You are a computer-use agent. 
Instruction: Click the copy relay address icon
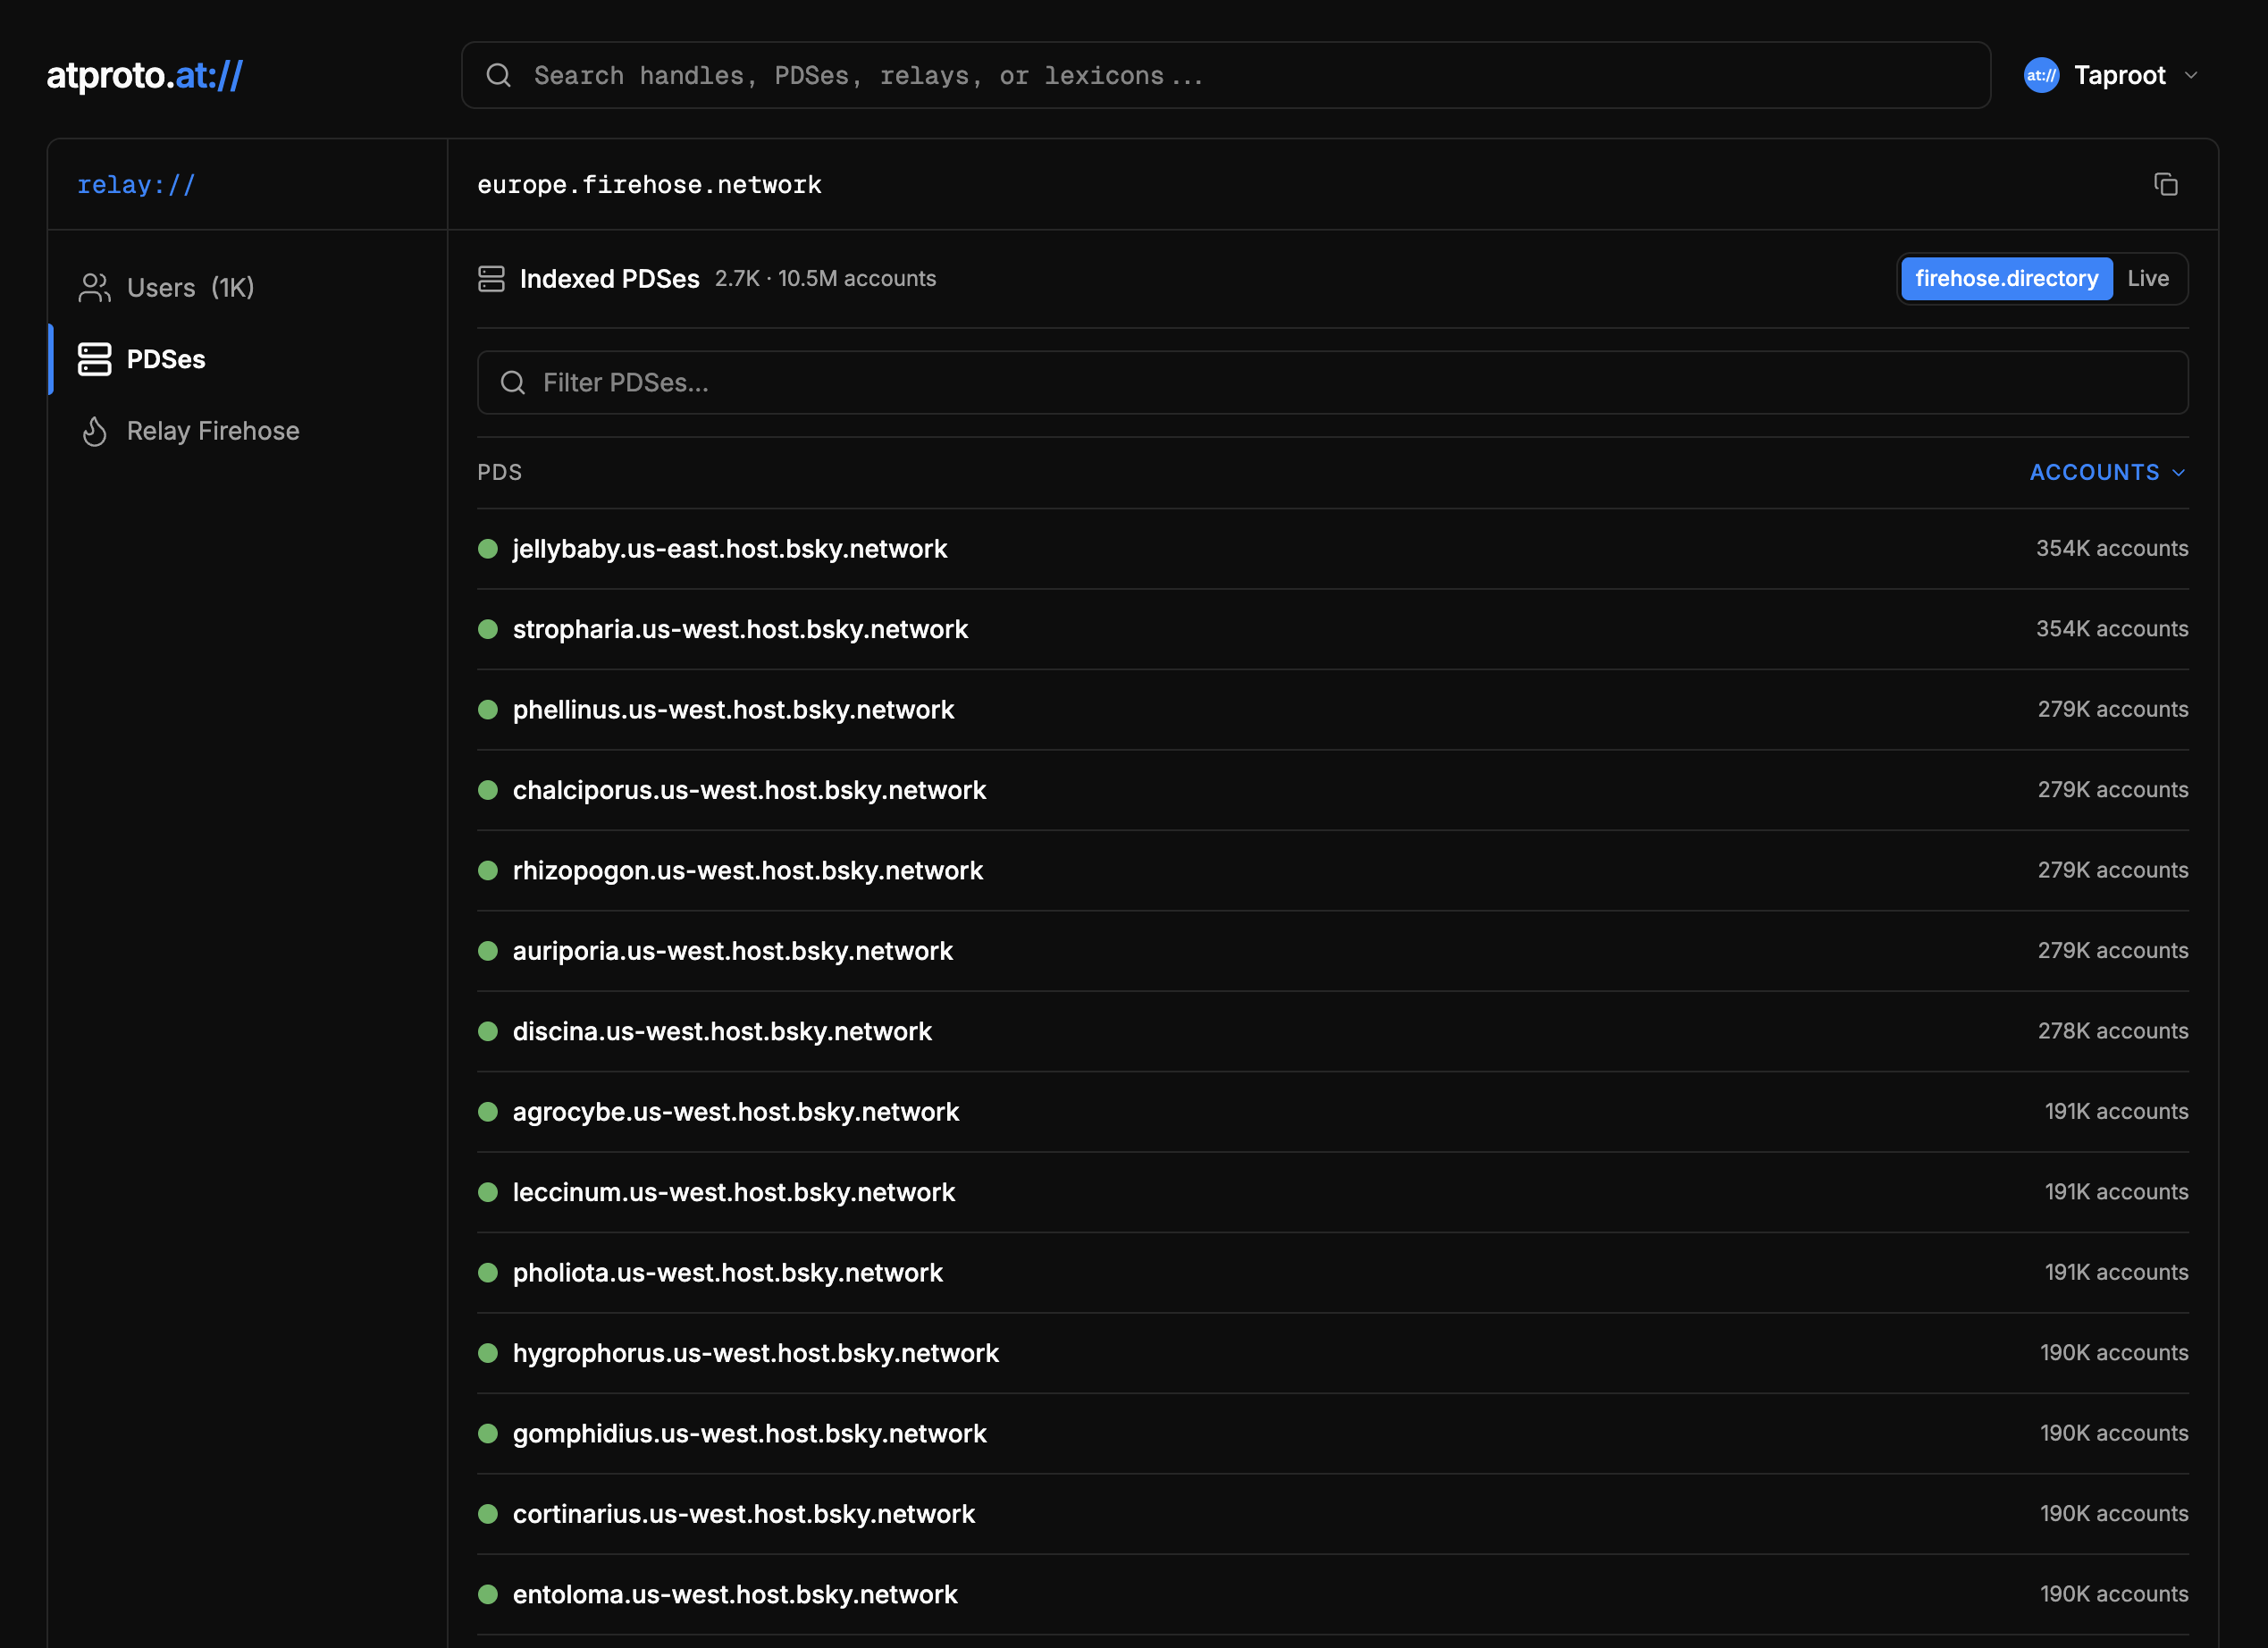coord(2165,184)
